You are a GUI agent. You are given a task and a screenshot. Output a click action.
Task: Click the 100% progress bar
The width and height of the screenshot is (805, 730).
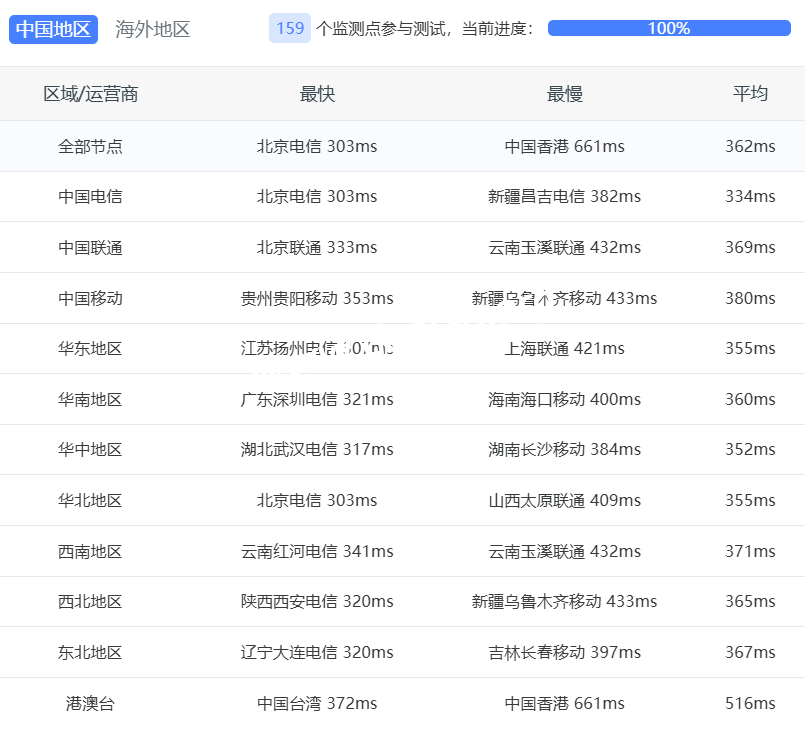click(x=668, y=28)
